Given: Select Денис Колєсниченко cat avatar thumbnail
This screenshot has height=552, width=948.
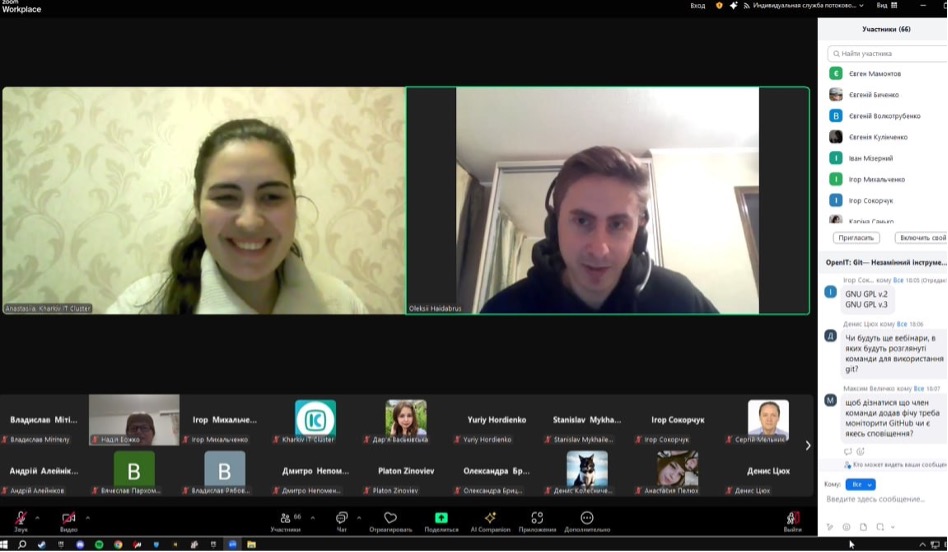Looking at the screenshot, I should [586, 472].
